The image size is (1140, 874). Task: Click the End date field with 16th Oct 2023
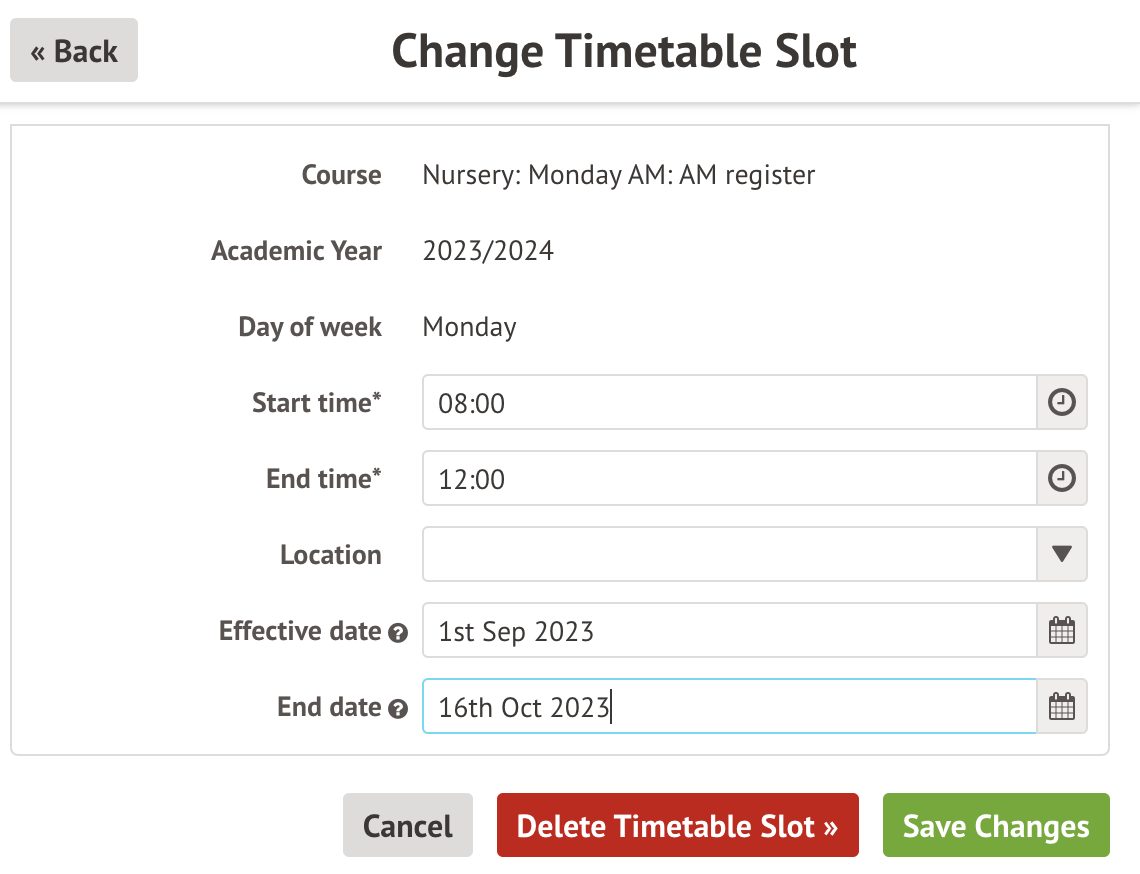pyautogui.click(x=728, y=707)
